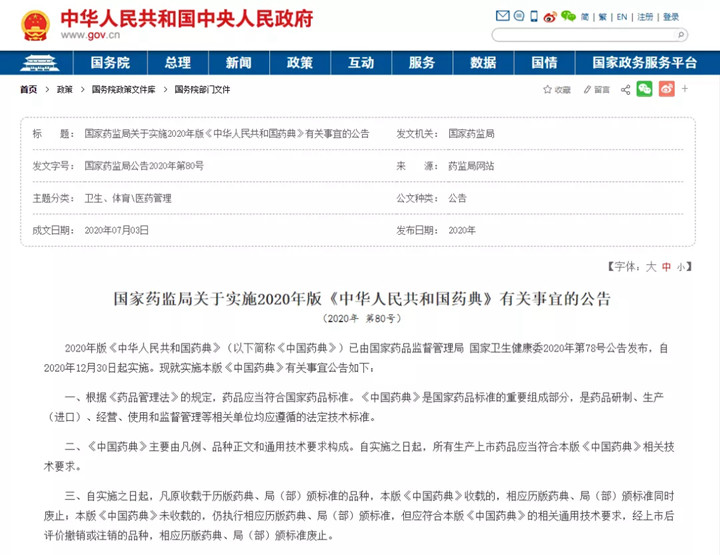Image resolution: width=720 pixels, height=555 pixels.
Task: Open the 政策 navigation tab
Action: [x=300, y=63]
